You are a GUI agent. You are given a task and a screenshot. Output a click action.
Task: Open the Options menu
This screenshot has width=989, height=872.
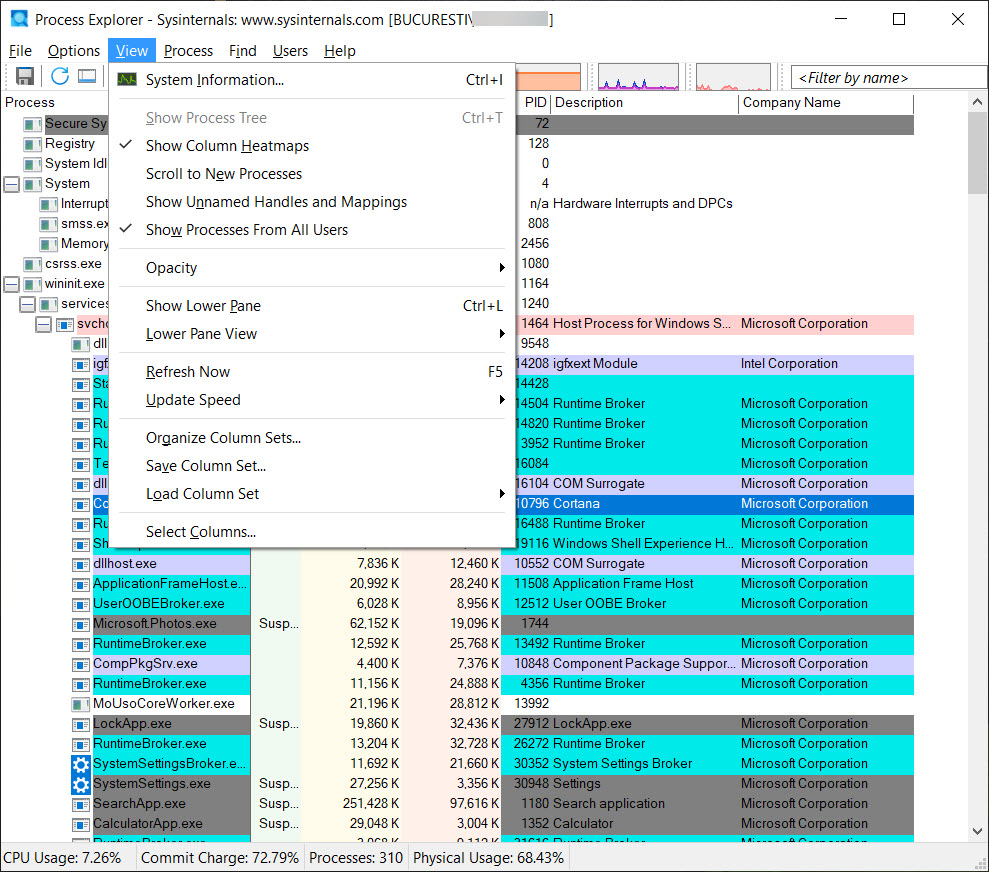click(74, 50)
